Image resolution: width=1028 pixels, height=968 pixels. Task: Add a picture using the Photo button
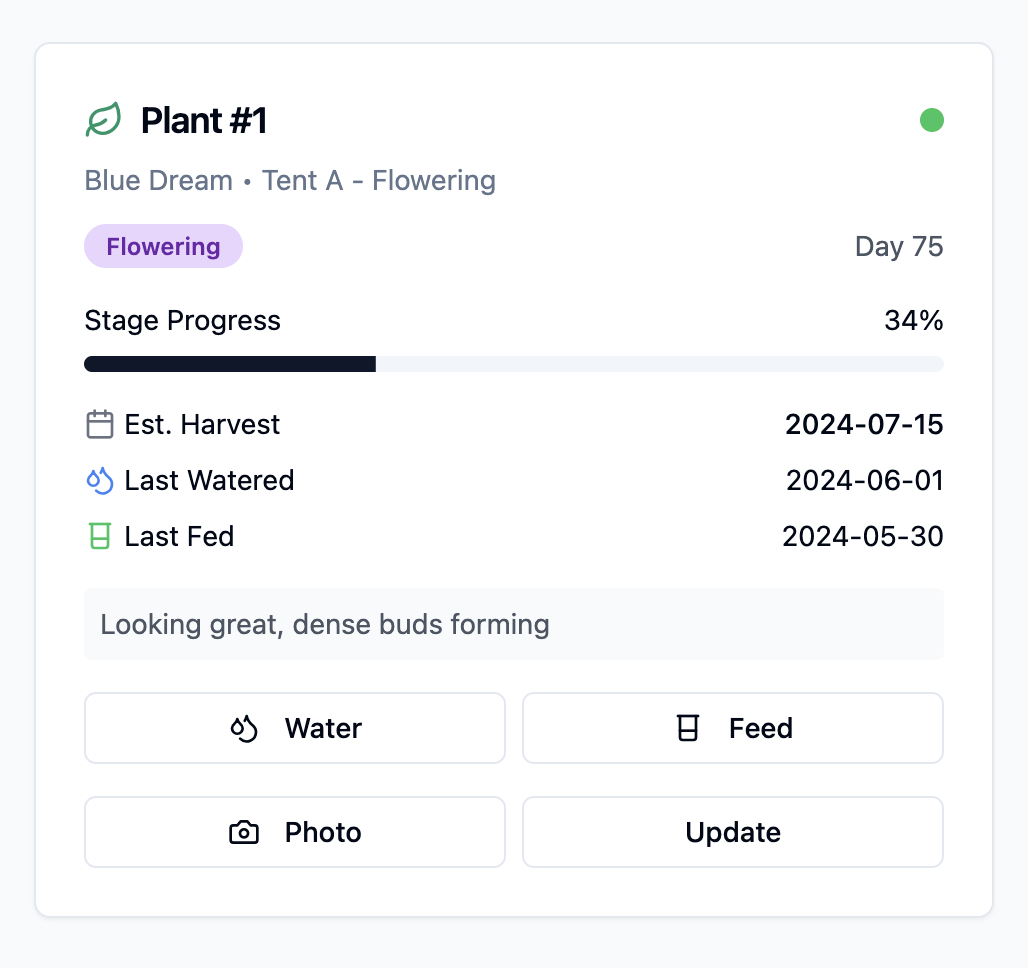(x=295, y=832)
